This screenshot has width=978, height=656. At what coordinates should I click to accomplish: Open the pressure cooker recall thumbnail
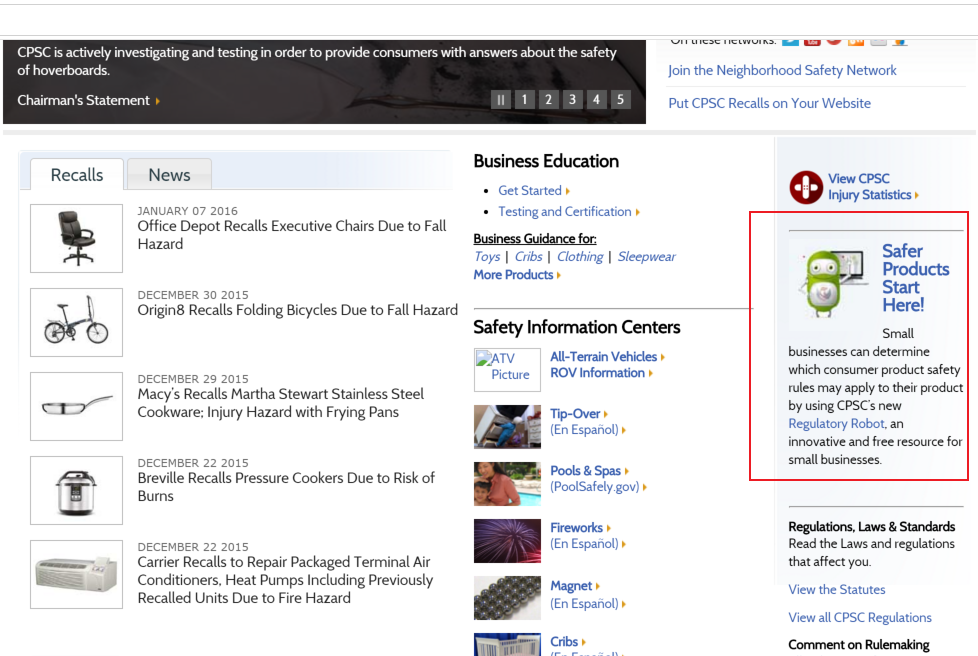coord(77,491)
